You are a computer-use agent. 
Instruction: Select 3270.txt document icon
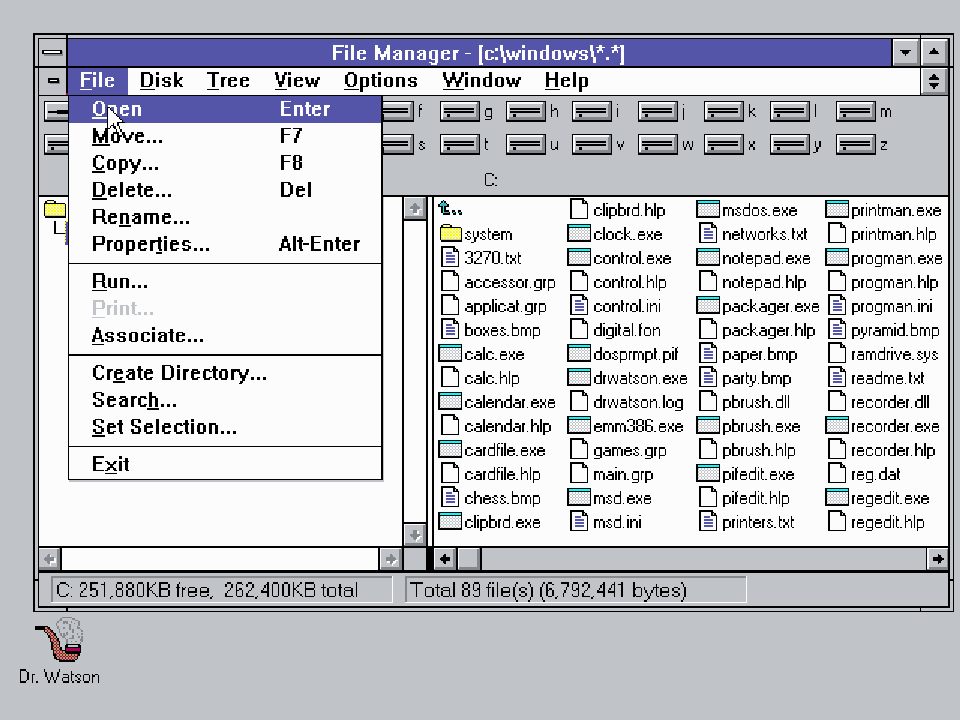click(x=450, y=258)
